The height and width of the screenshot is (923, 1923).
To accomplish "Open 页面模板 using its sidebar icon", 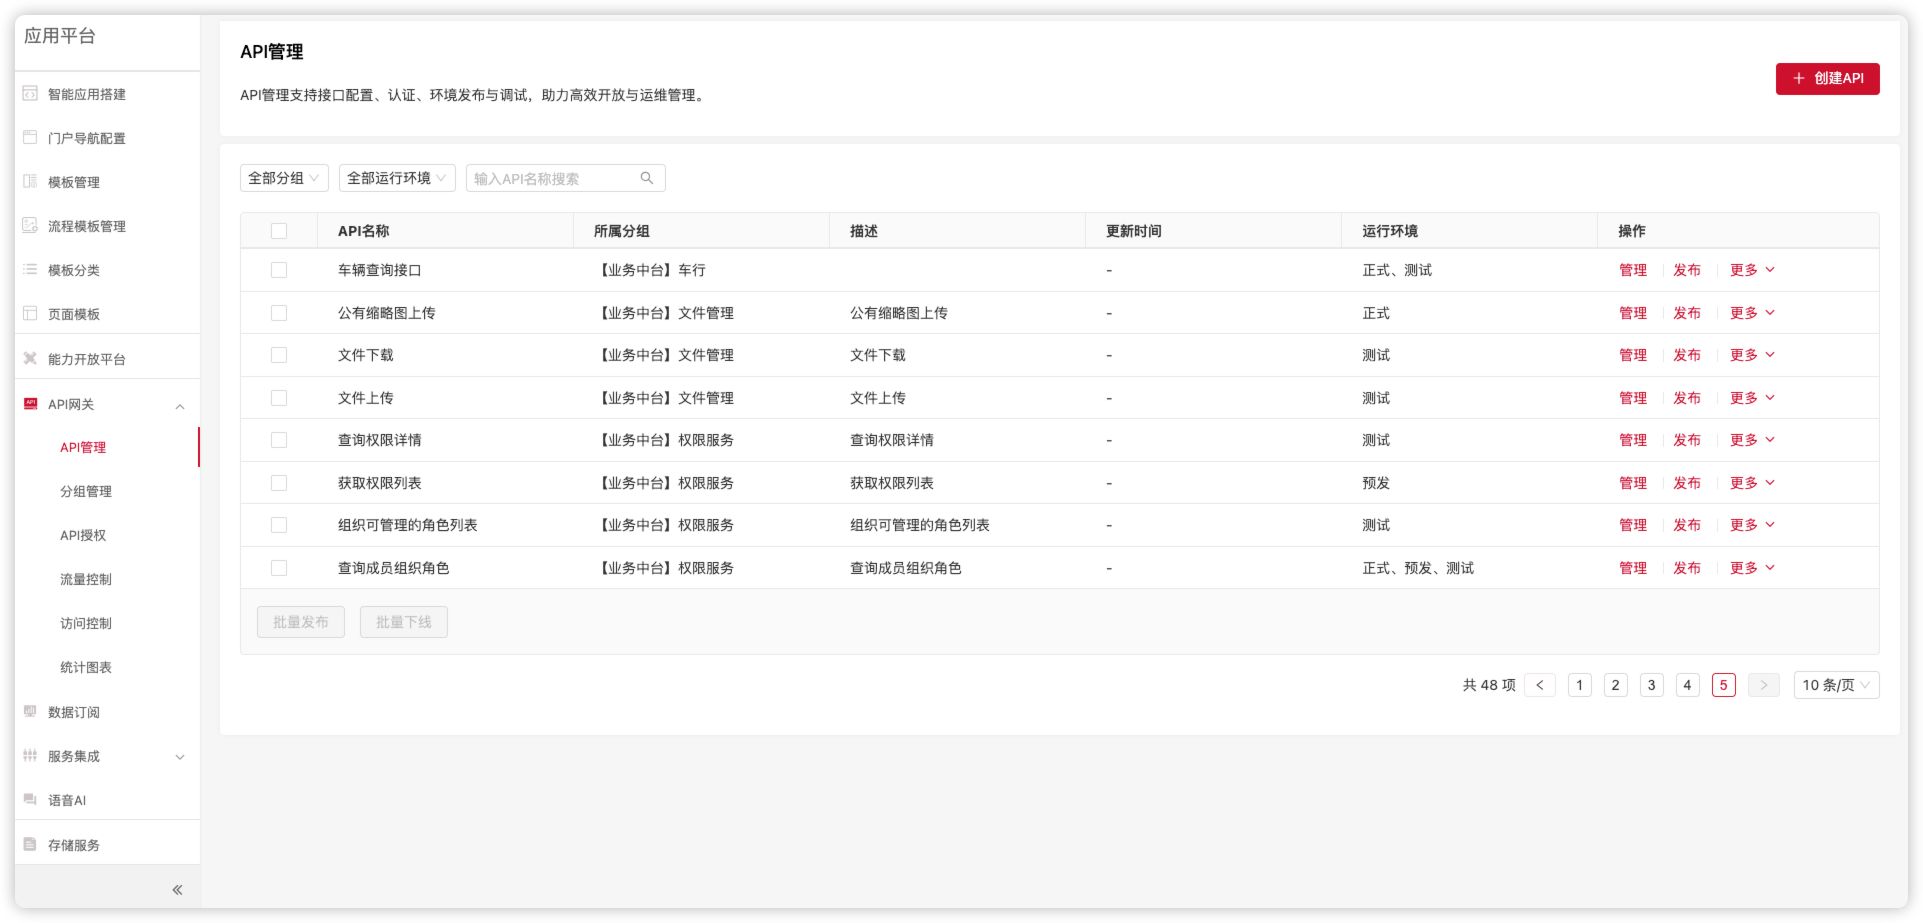I will (29, 313).
